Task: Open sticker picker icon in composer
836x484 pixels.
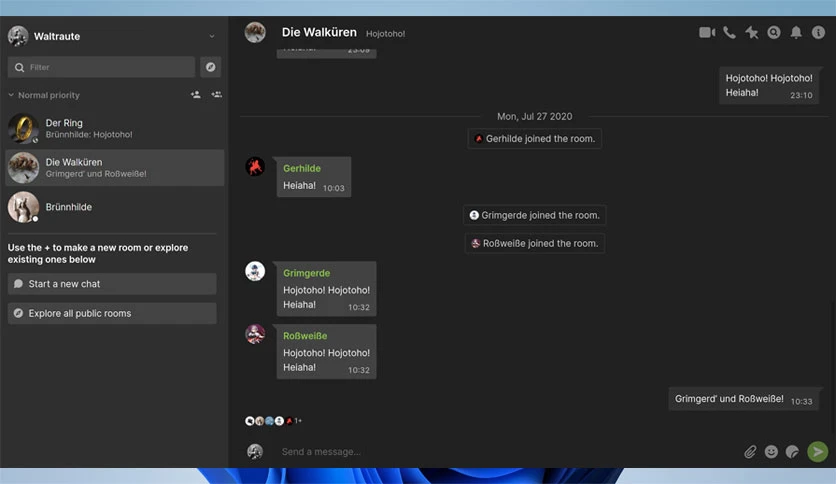Action: coord(792,452)
